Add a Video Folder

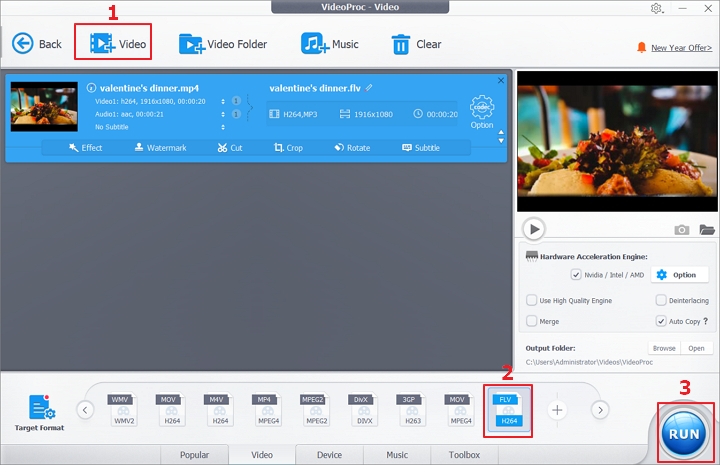click(x=223, y=44)
